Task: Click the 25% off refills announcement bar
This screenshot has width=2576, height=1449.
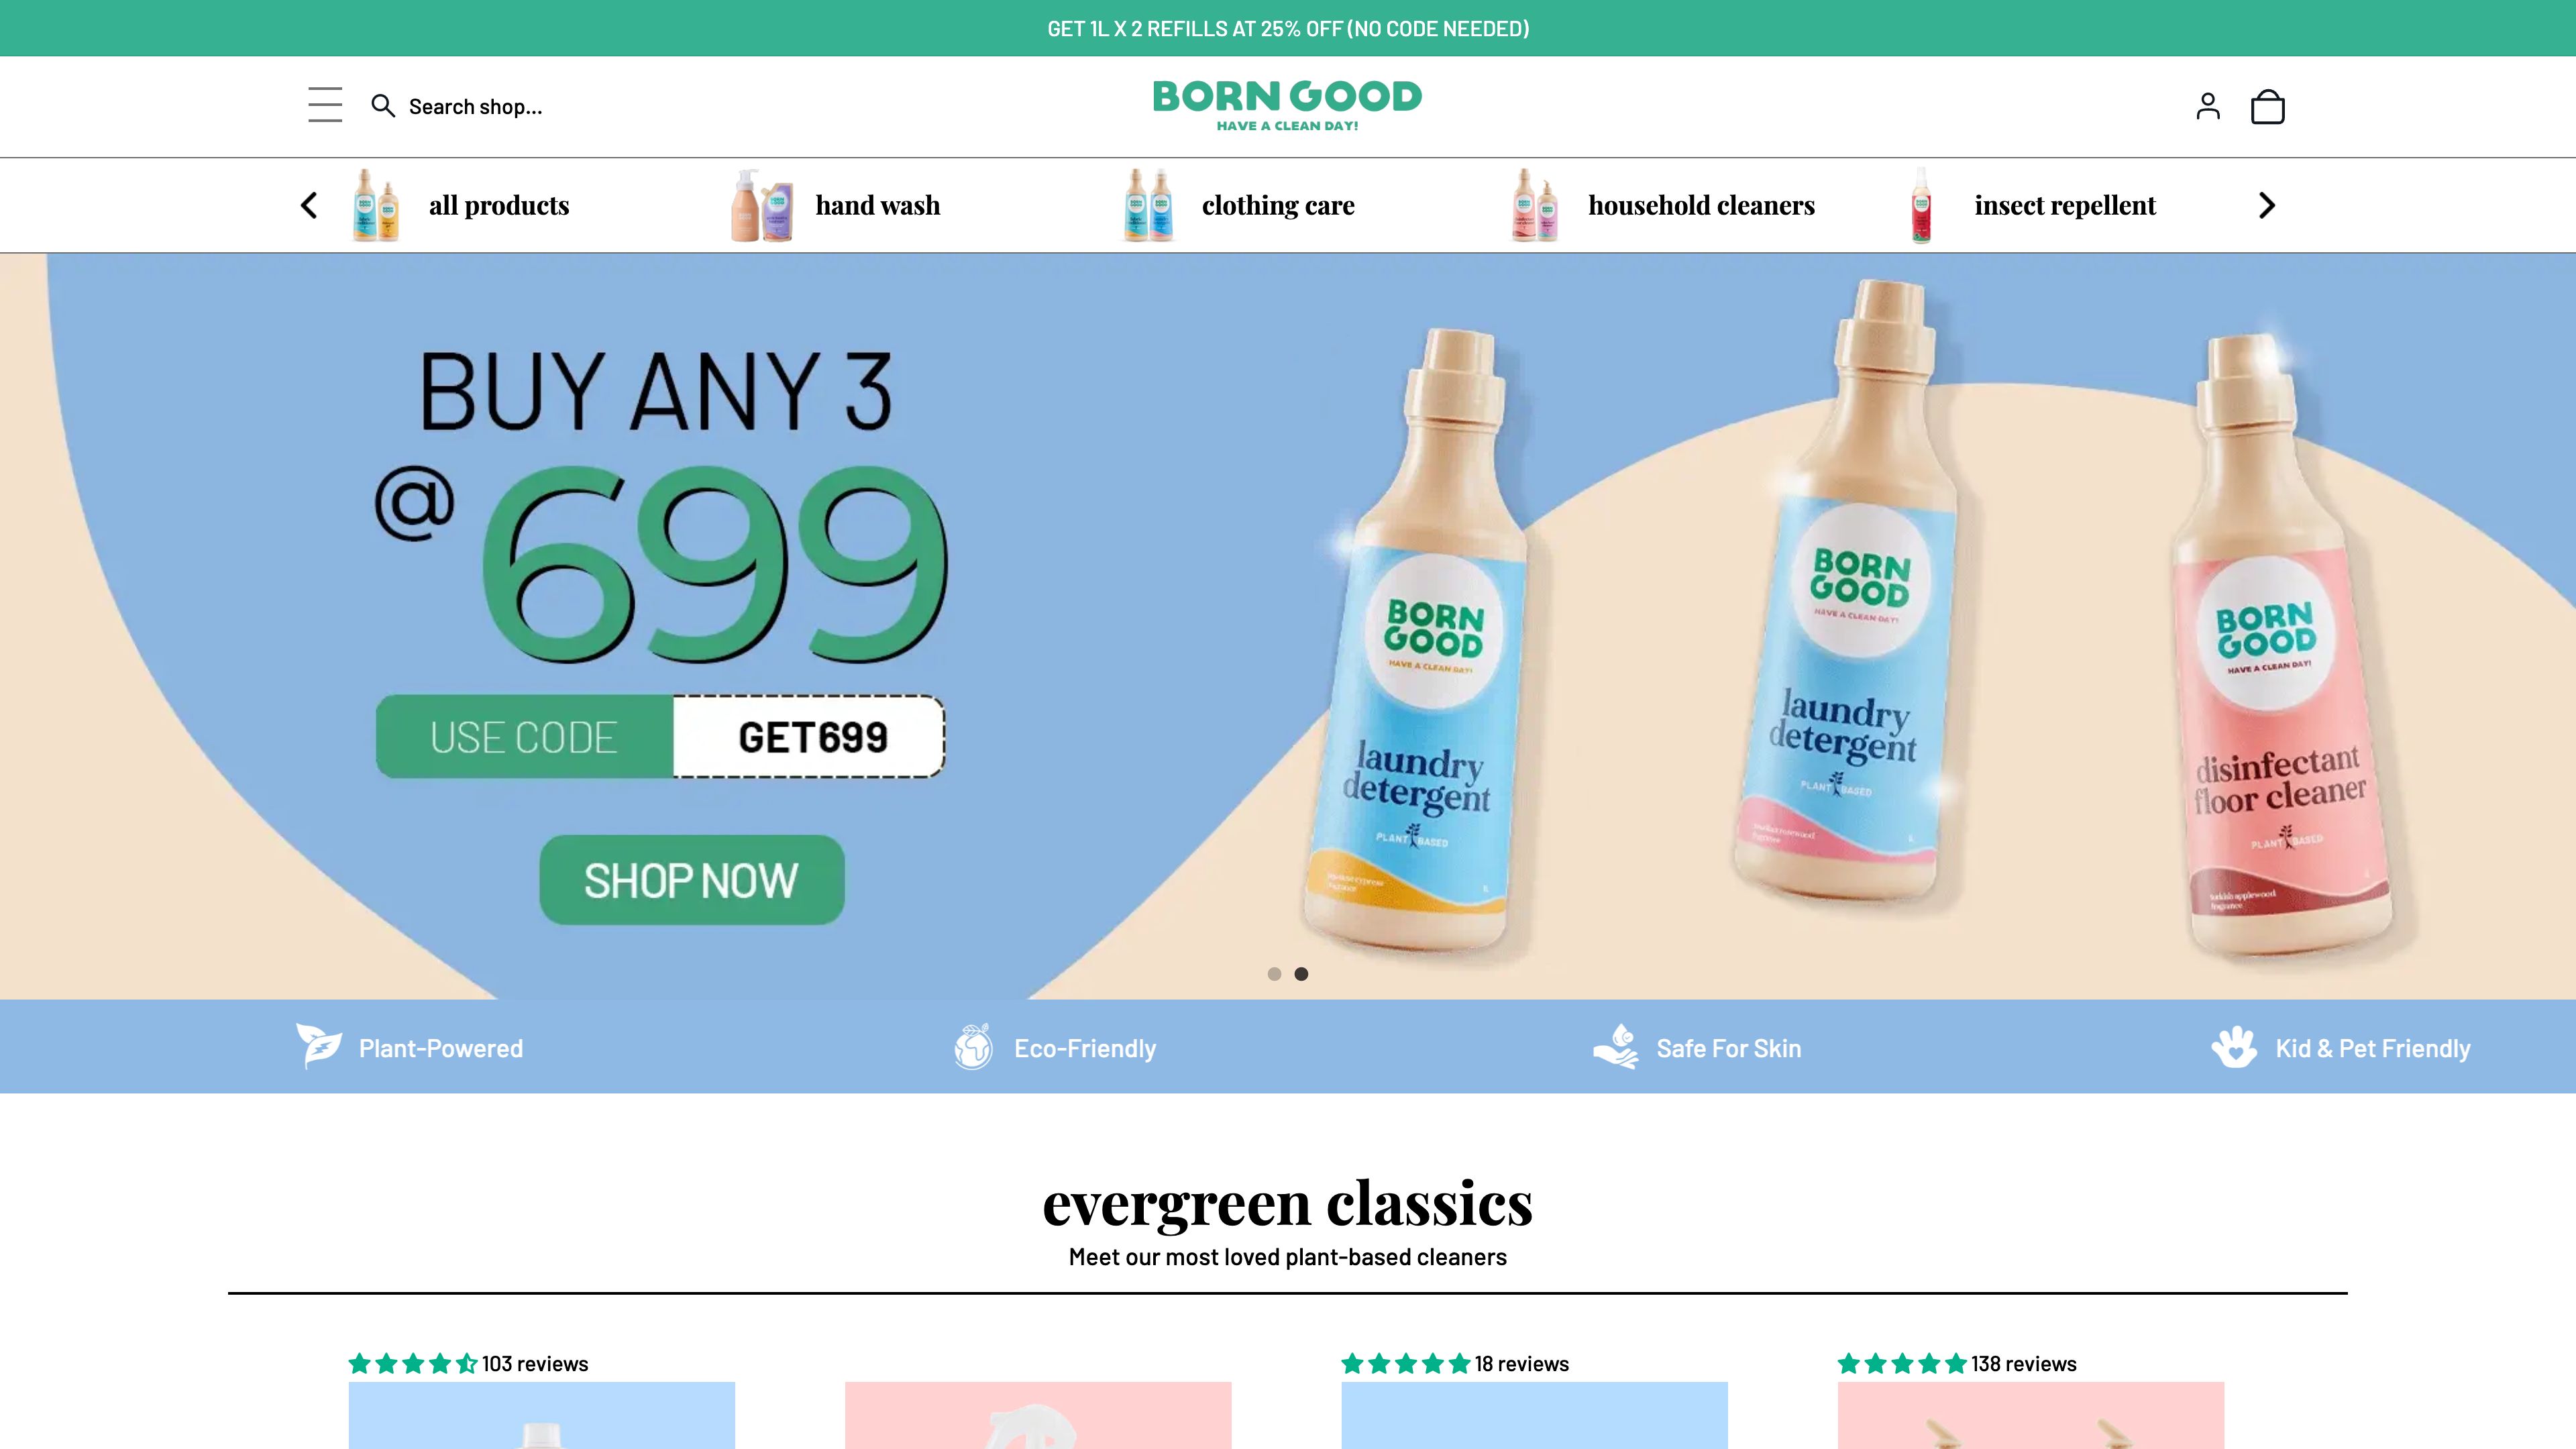Action: pyautogui.click(x=1288, y=28)
